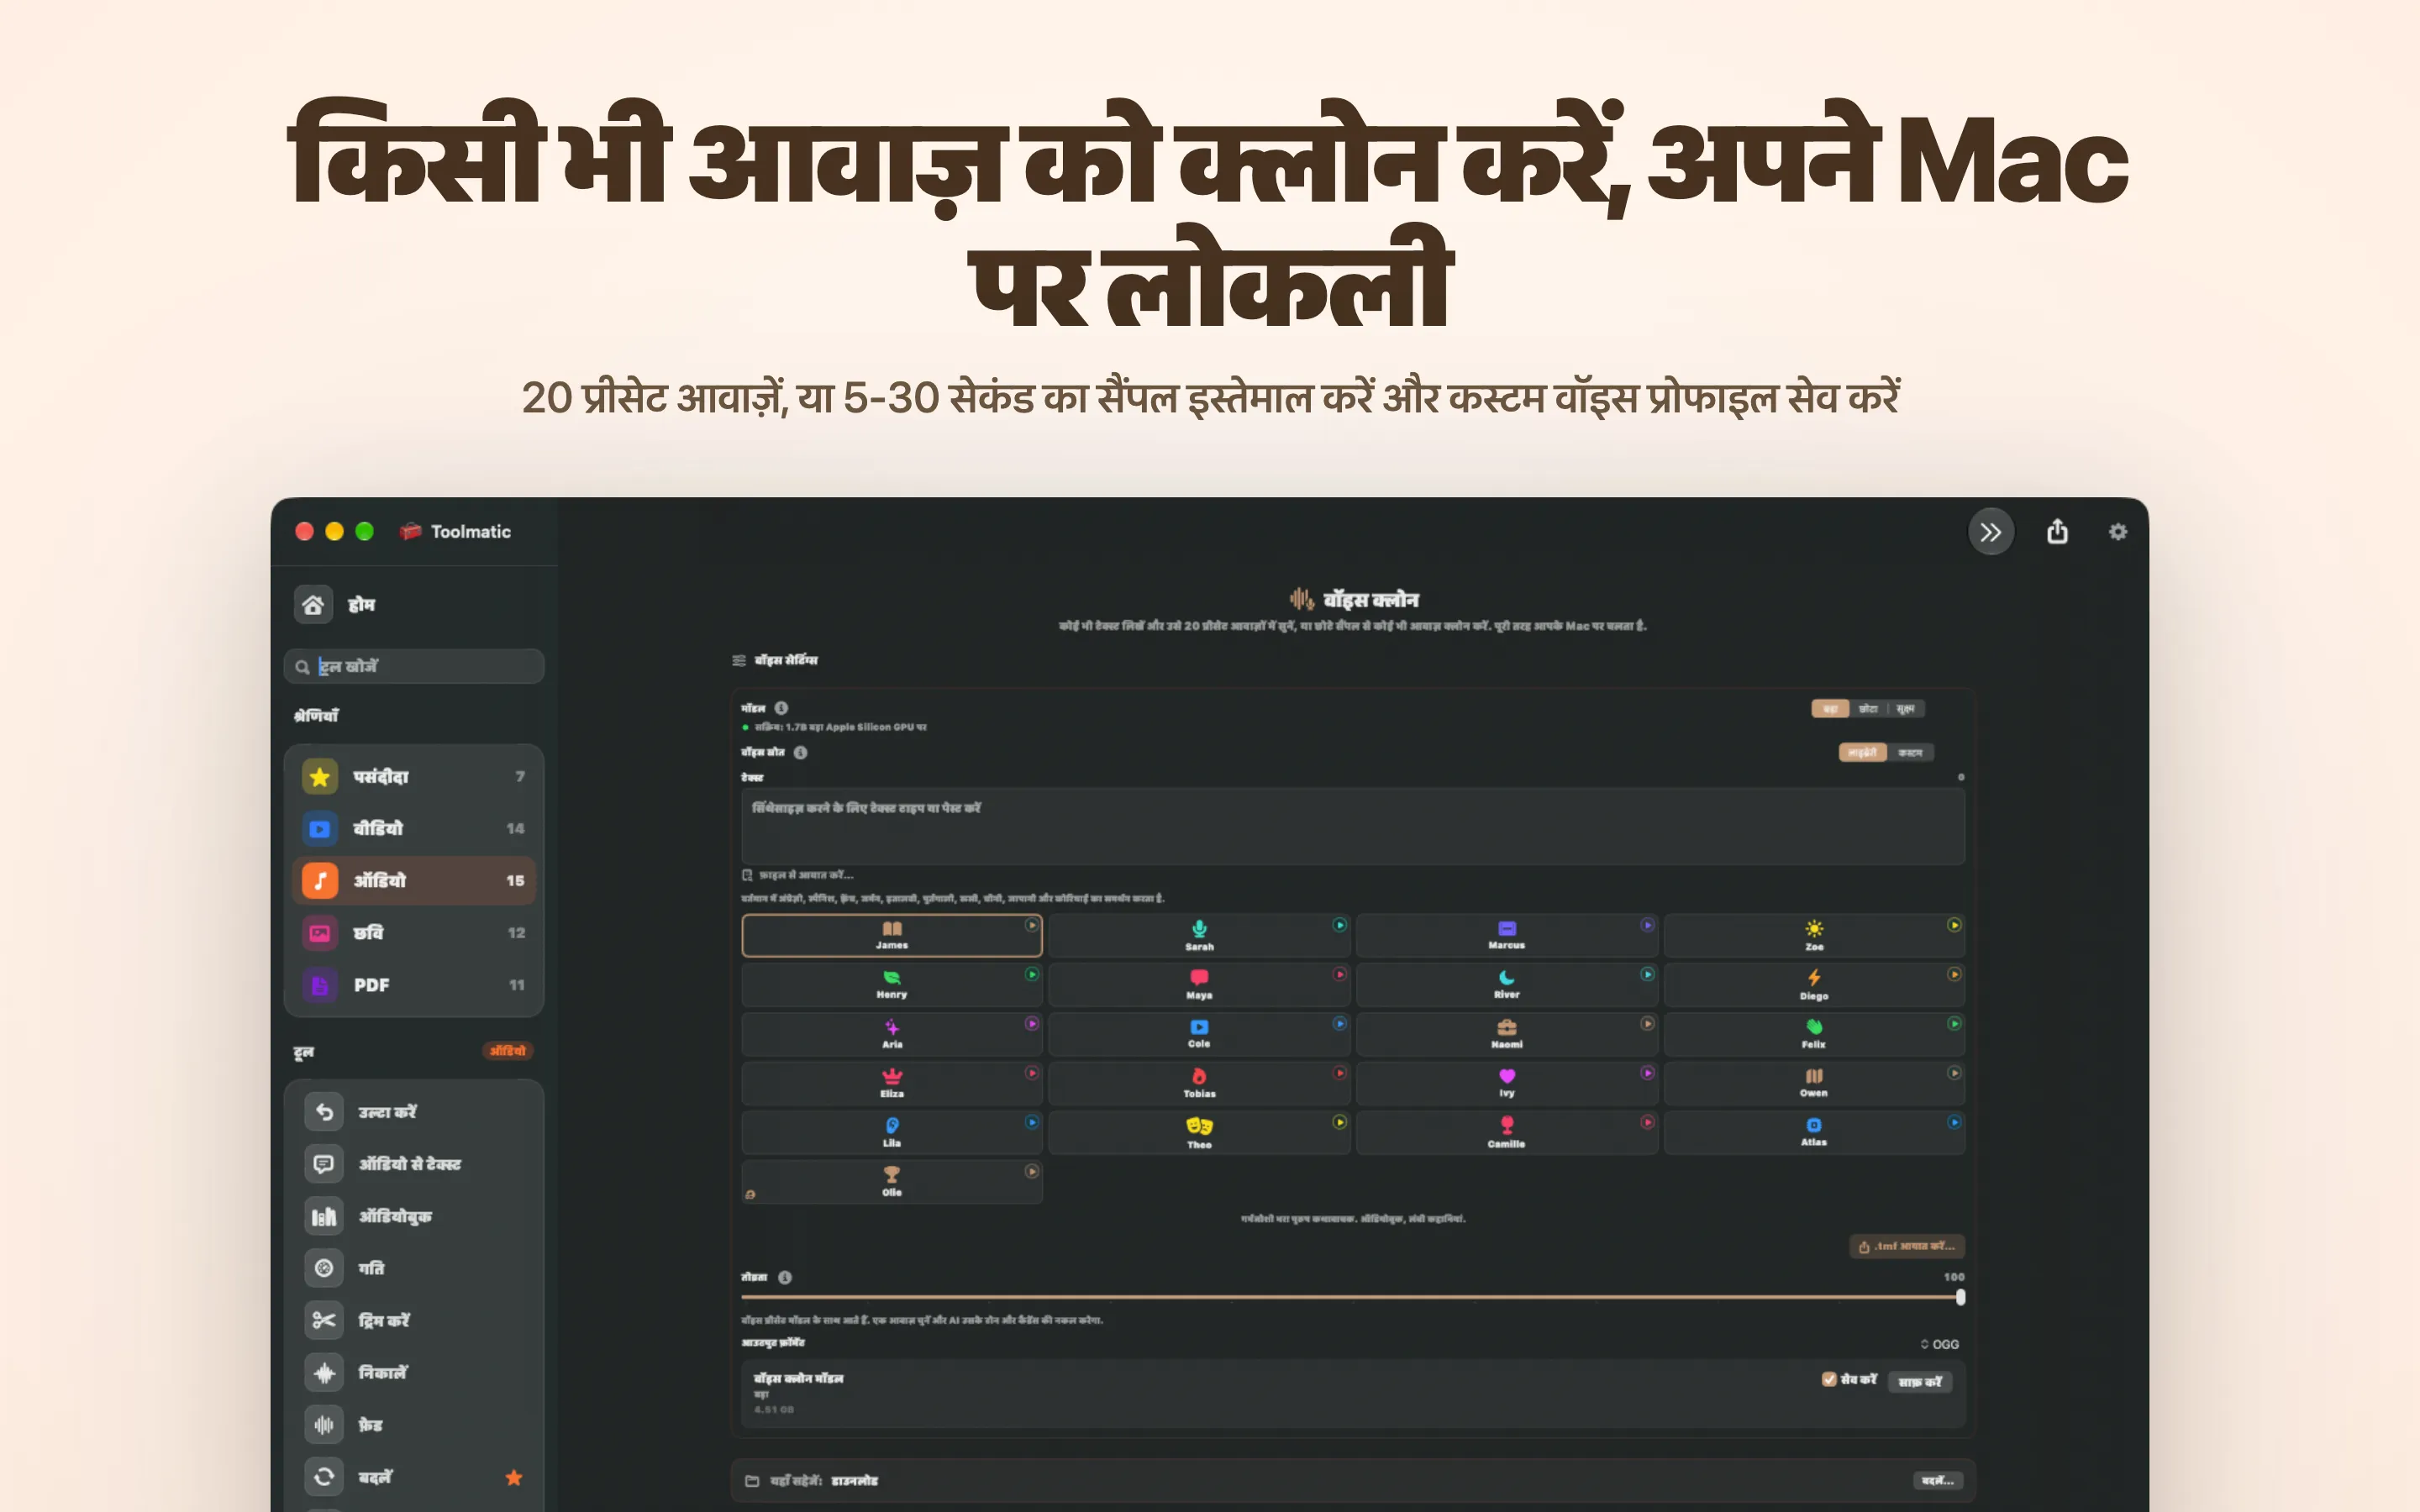The image size is (2420, 1512).
Task: Play preview of James voice
Action: tap(1031, 925)
